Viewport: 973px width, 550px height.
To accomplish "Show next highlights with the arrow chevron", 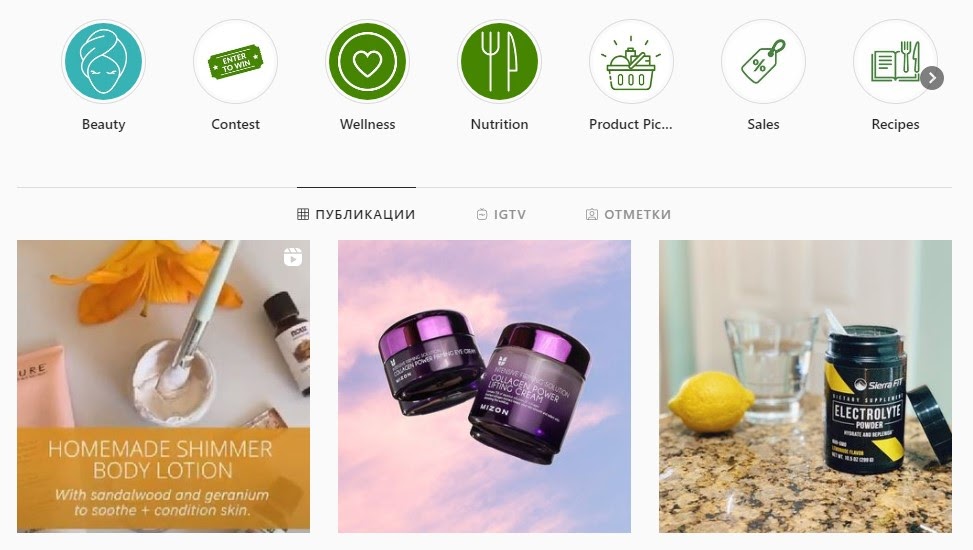I will click(x=932, y=78).
